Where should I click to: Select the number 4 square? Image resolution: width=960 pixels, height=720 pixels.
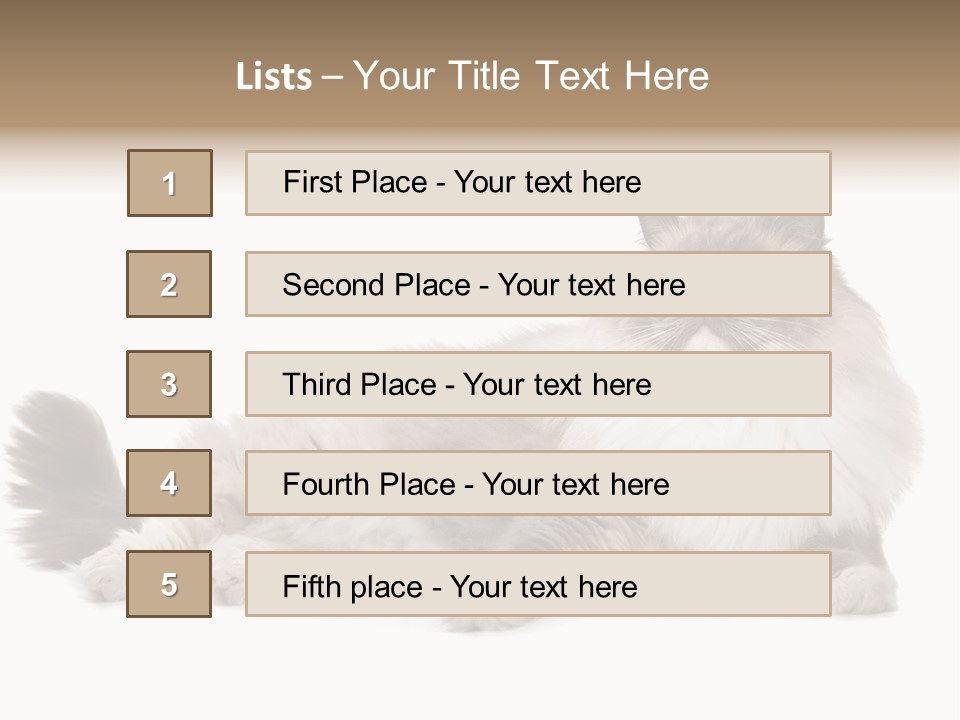pyautogui.click(x=169, y=483)
